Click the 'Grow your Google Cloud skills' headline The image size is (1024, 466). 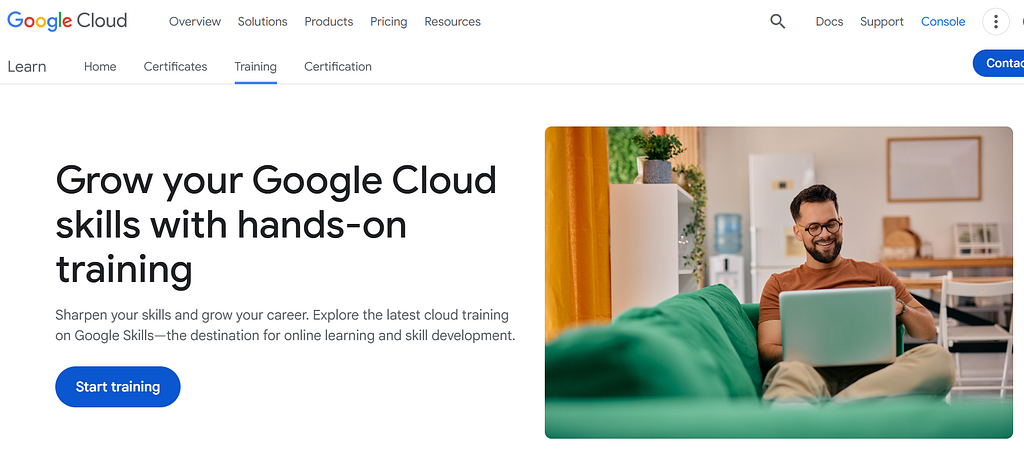pyautogui.click(x=276, y=225)
